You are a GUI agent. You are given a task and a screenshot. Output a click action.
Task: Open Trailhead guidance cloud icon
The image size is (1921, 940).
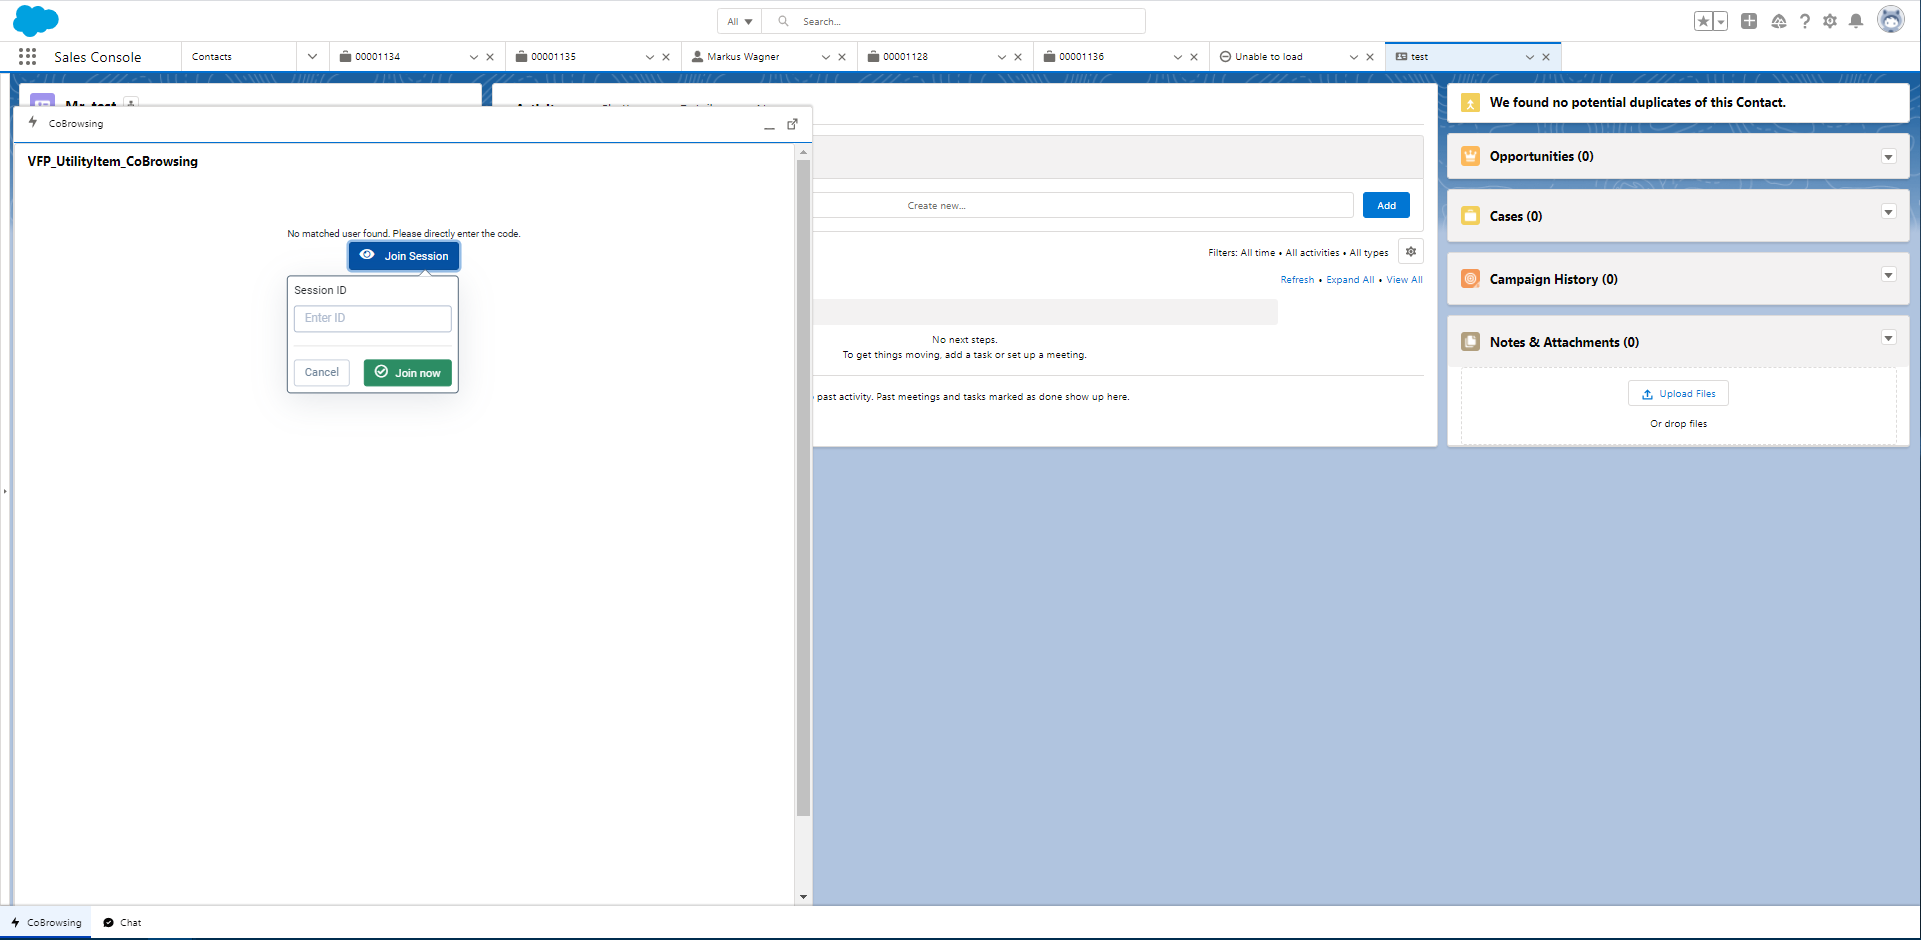(1779, 21)
